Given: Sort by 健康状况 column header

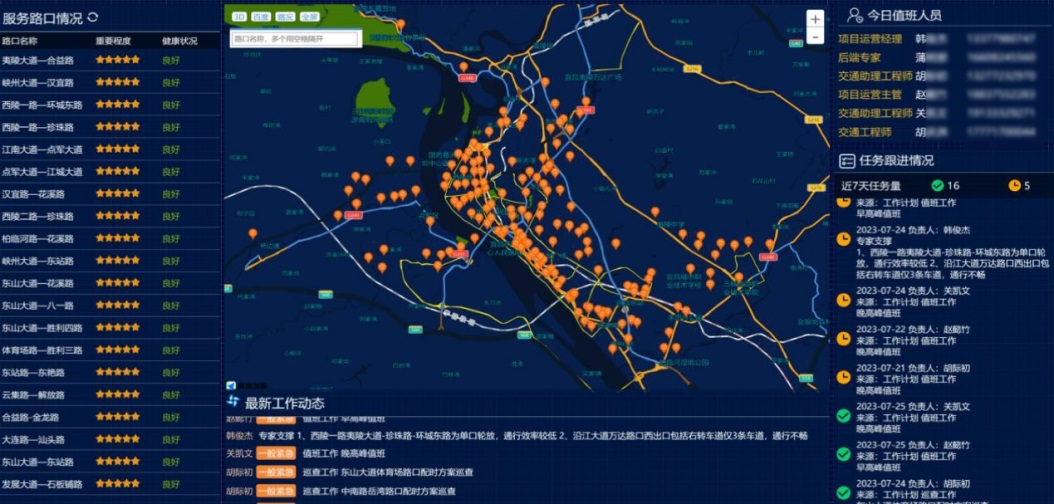Looking at the screenshot, I should (179, 42).
